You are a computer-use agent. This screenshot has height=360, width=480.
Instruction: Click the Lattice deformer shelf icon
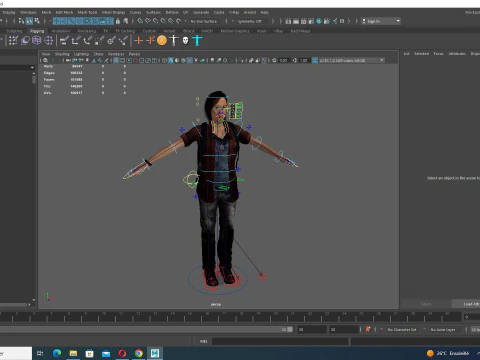37,40
